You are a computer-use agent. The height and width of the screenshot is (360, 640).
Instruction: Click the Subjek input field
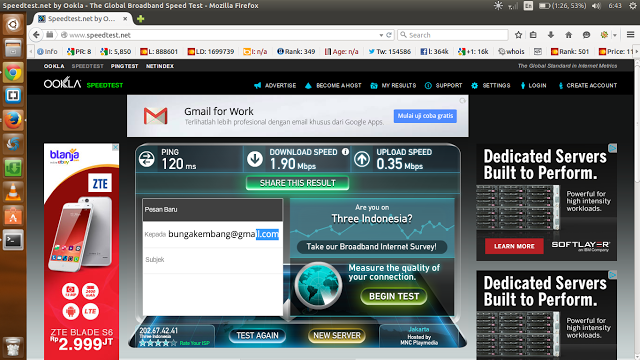[212, 260]
